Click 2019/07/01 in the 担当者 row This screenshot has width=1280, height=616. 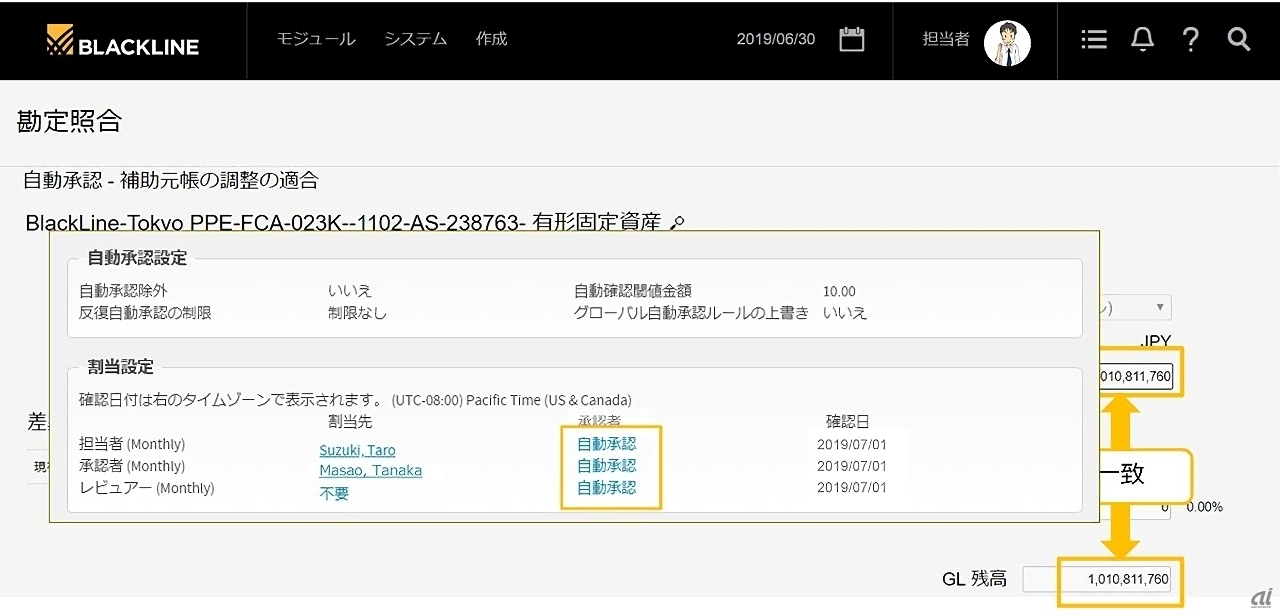tap(851, 444)
